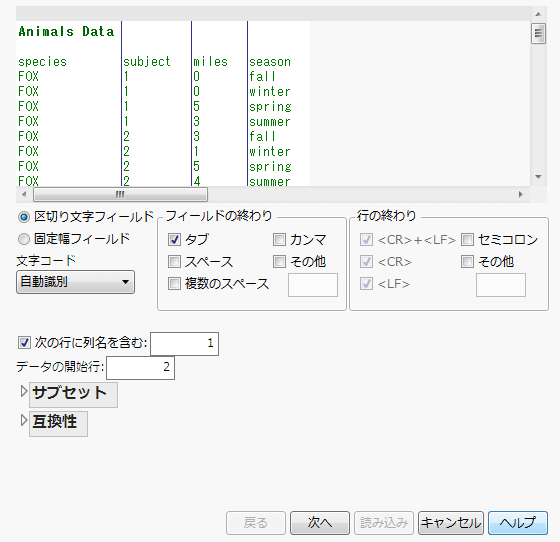Screen dimensions: 560x542
Task: Click the 'miles' column header text
Action: pos(210,62)
